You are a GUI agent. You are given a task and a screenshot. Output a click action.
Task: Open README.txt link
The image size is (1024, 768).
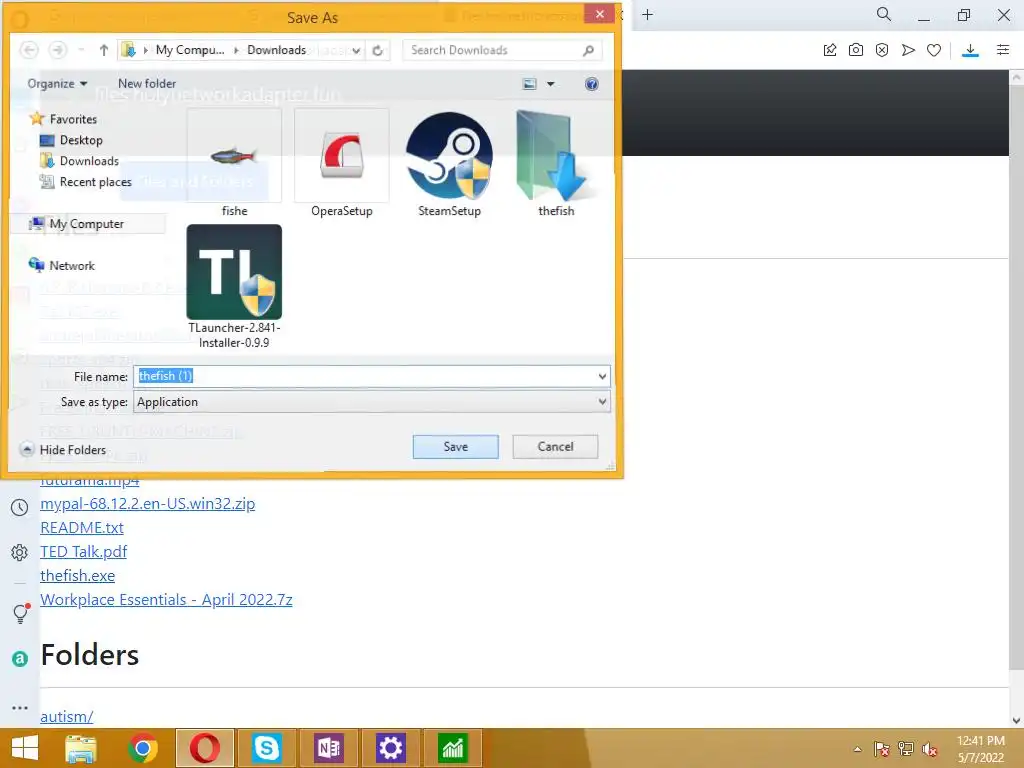82,528
